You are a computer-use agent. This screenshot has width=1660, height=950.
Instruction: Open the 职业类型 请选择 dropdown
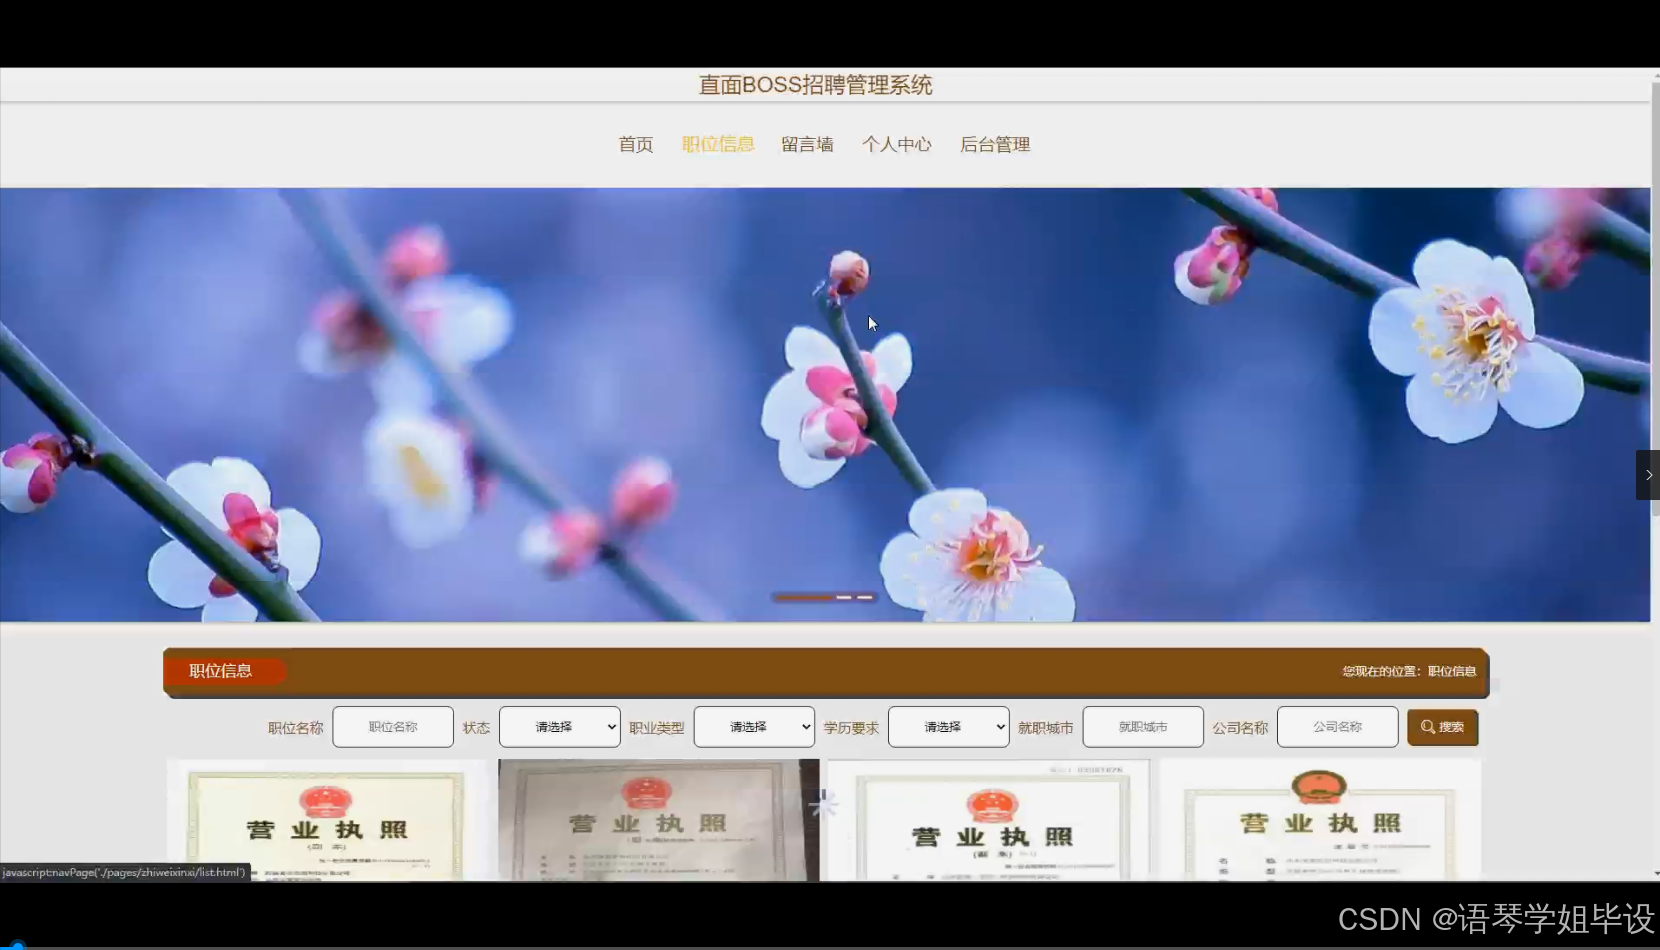coord(754,727)
